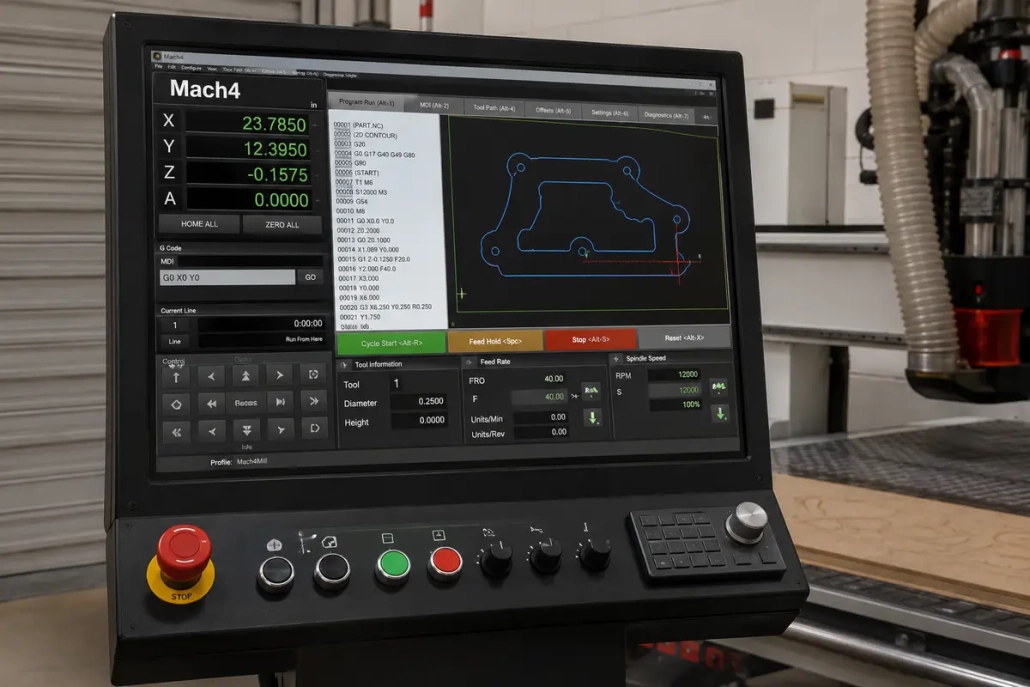Click the diamond-shaped jog pad icon
Viewport: 1030px width, 687px height.
176,405
